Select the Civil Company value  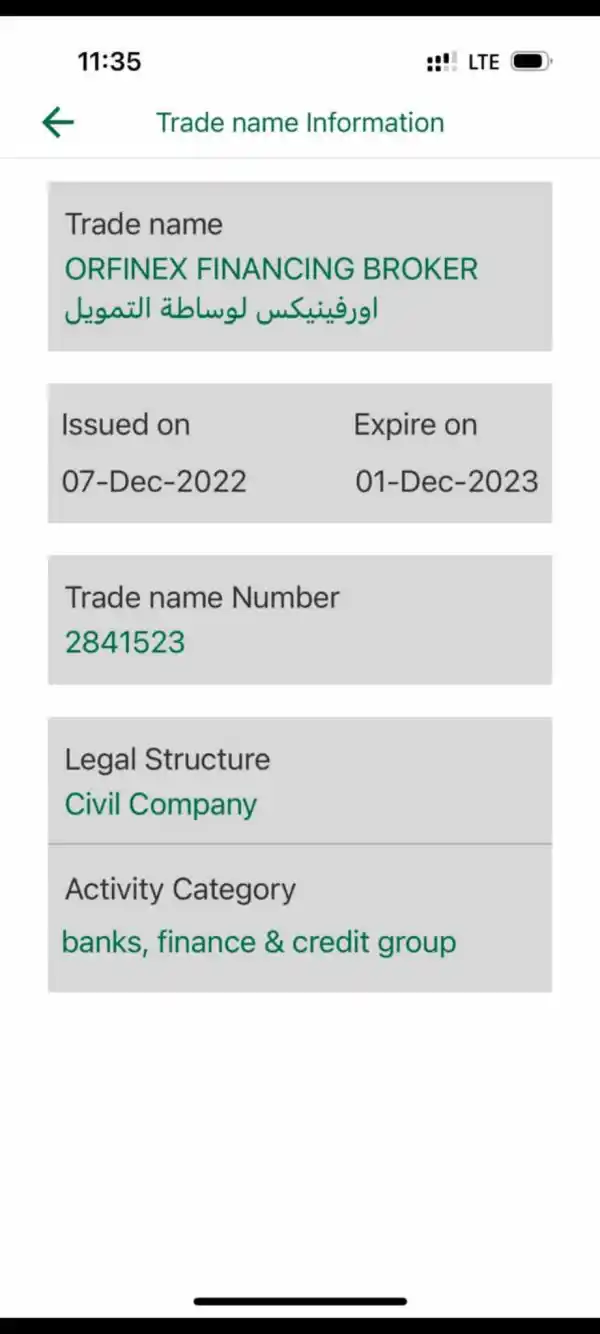click(161, 804)
